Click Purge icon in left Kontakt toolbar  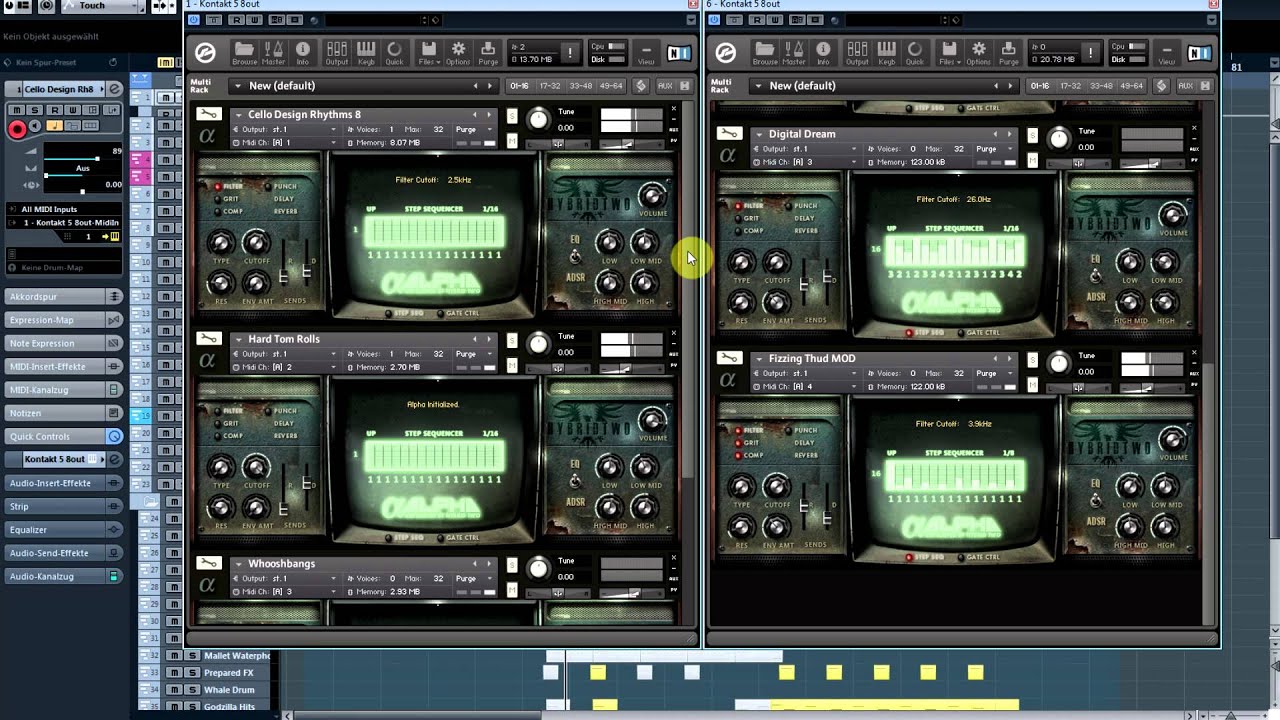click(488, 53)
